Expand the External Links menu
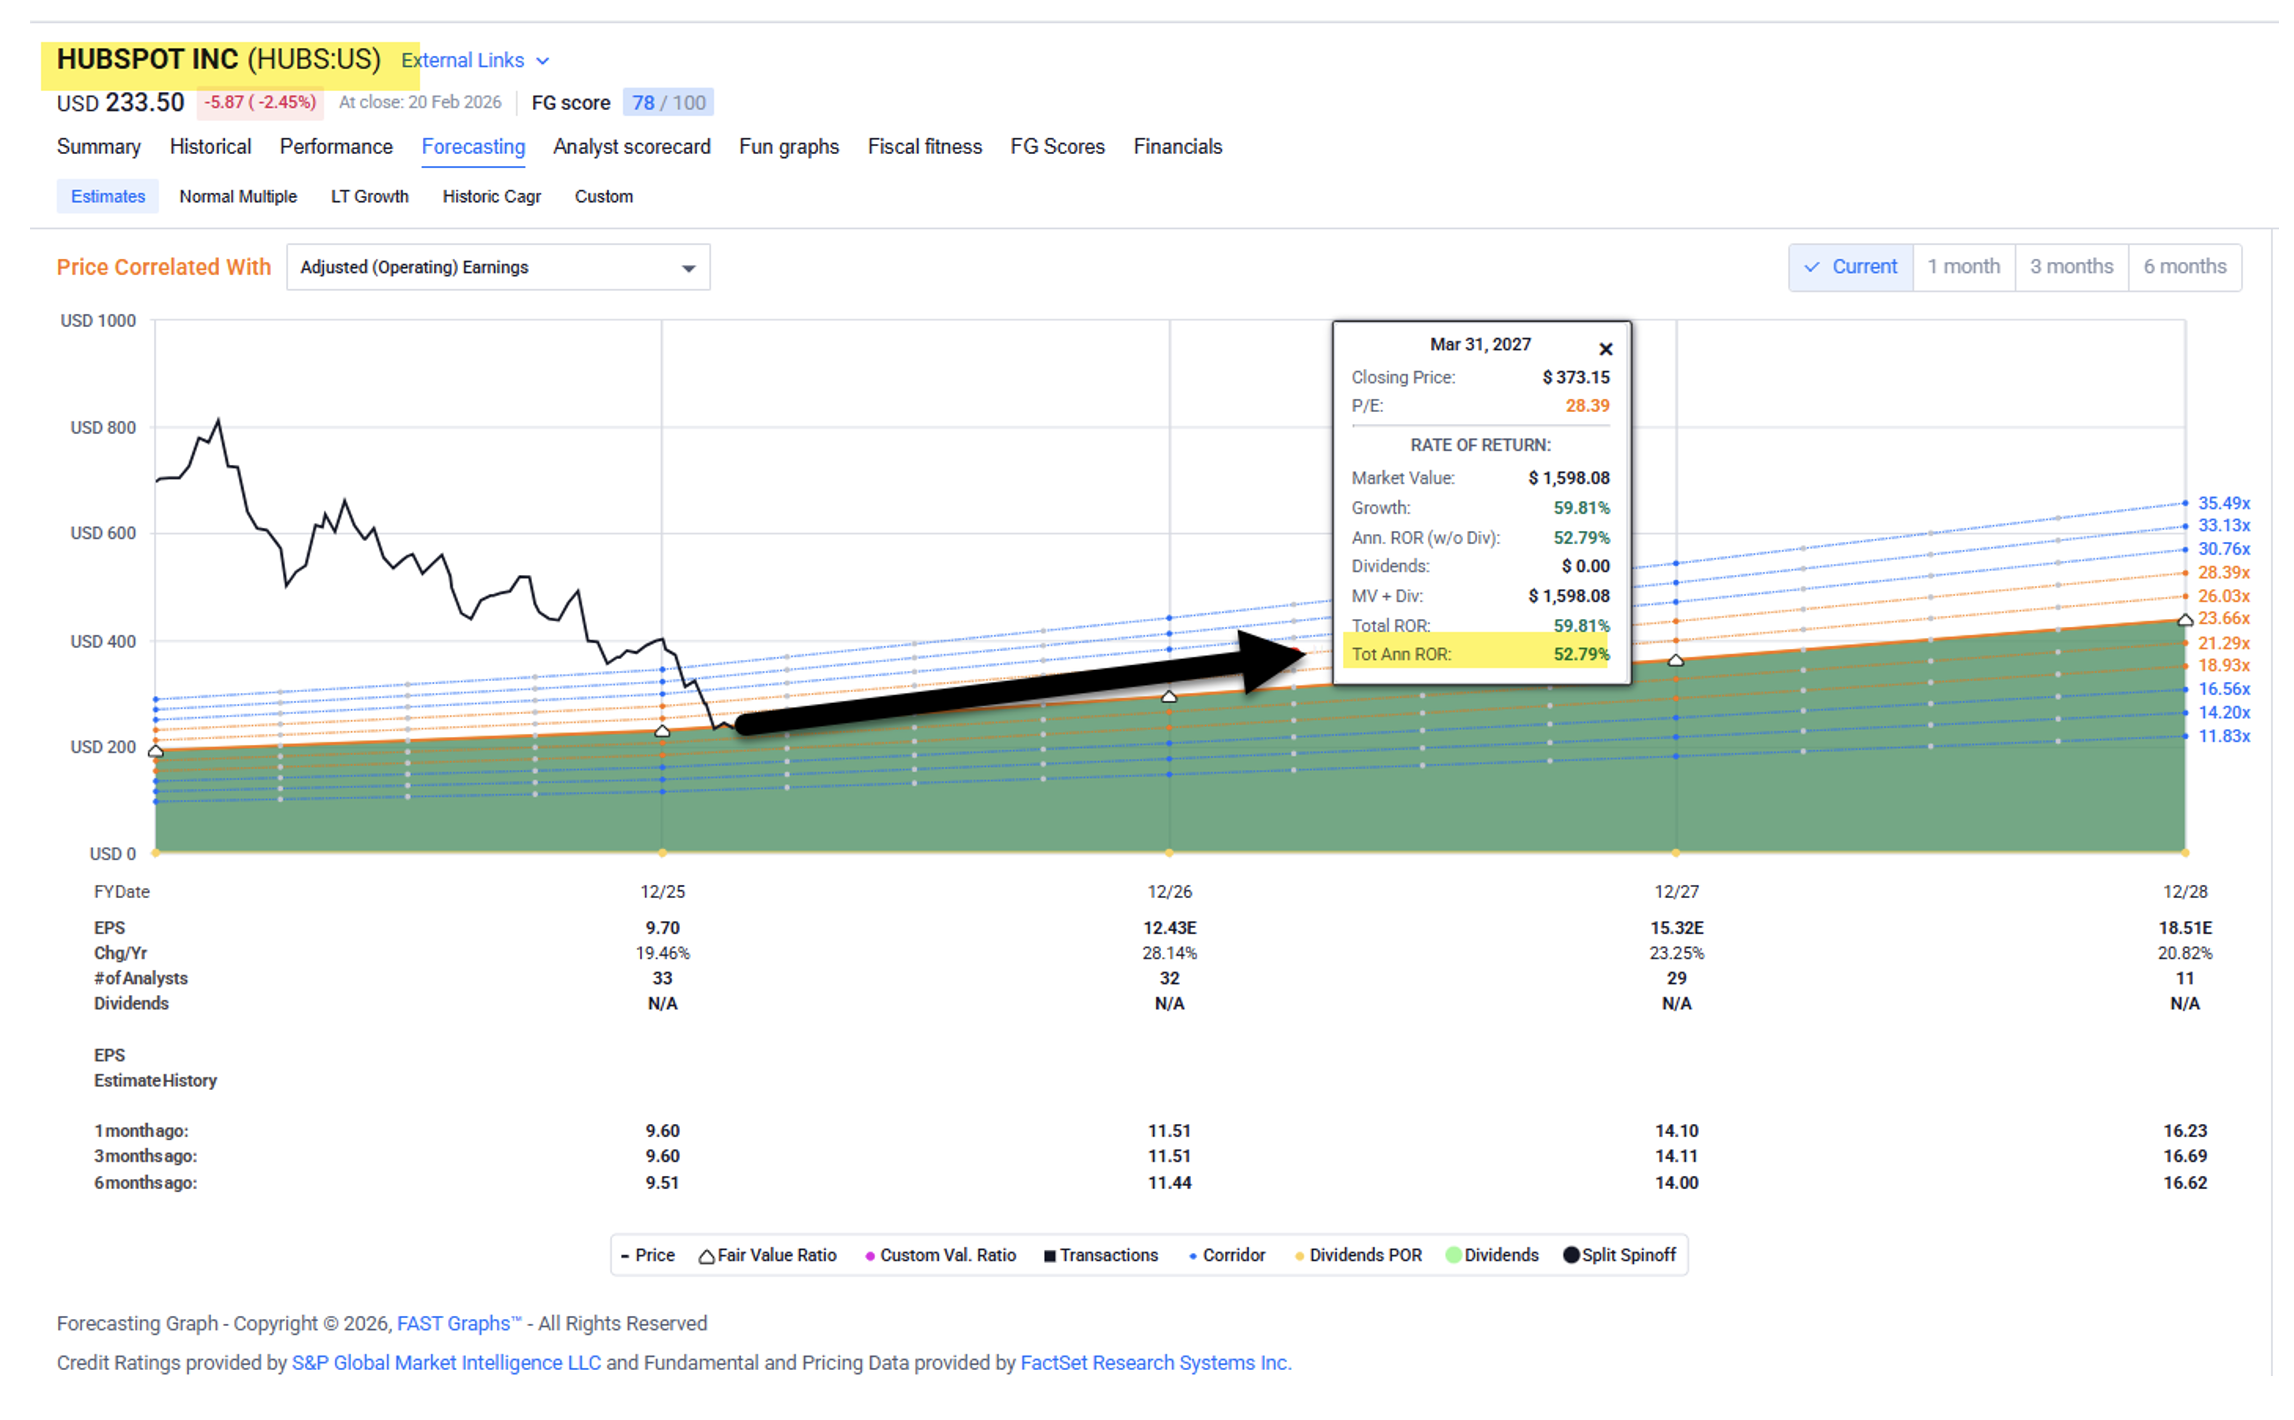 [x=463, y=60]
